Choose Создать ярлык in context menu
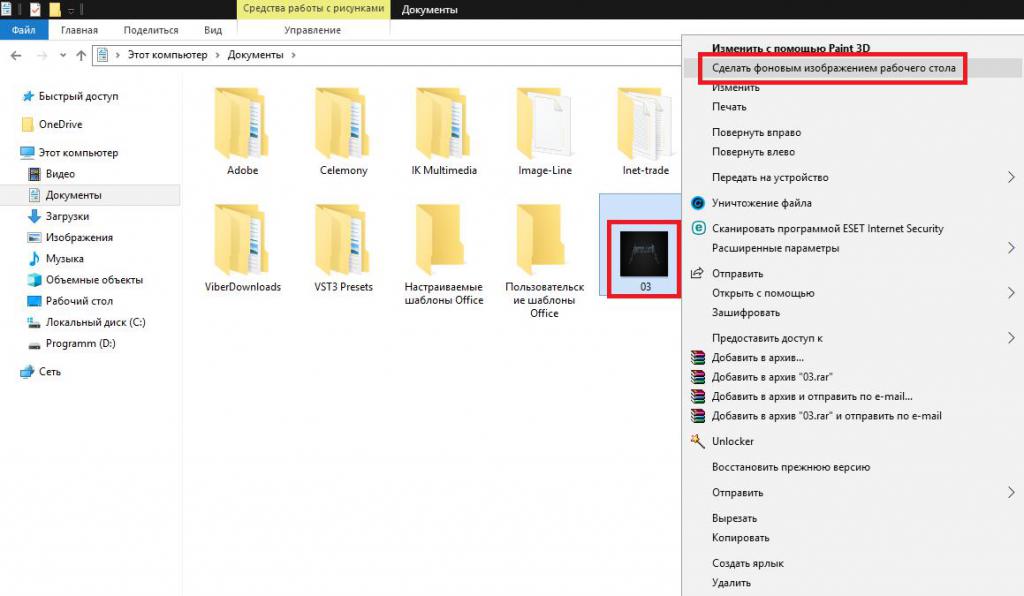This screenshot has height=596, width=1024. [747, 563]
